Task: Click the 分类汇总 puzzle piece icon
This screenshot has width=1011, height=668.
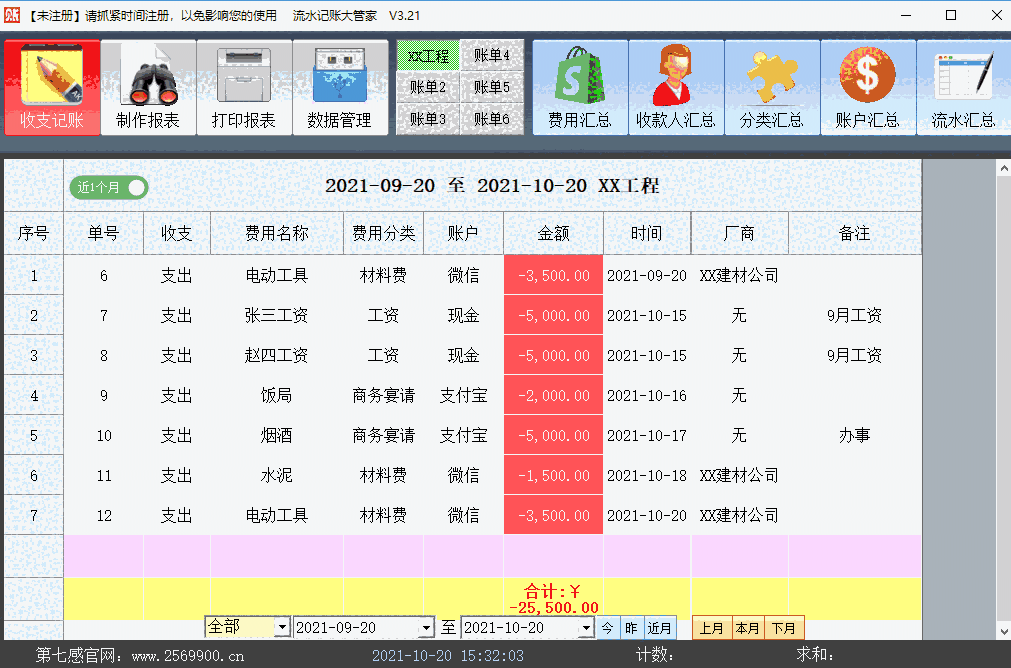Action: 771,87
